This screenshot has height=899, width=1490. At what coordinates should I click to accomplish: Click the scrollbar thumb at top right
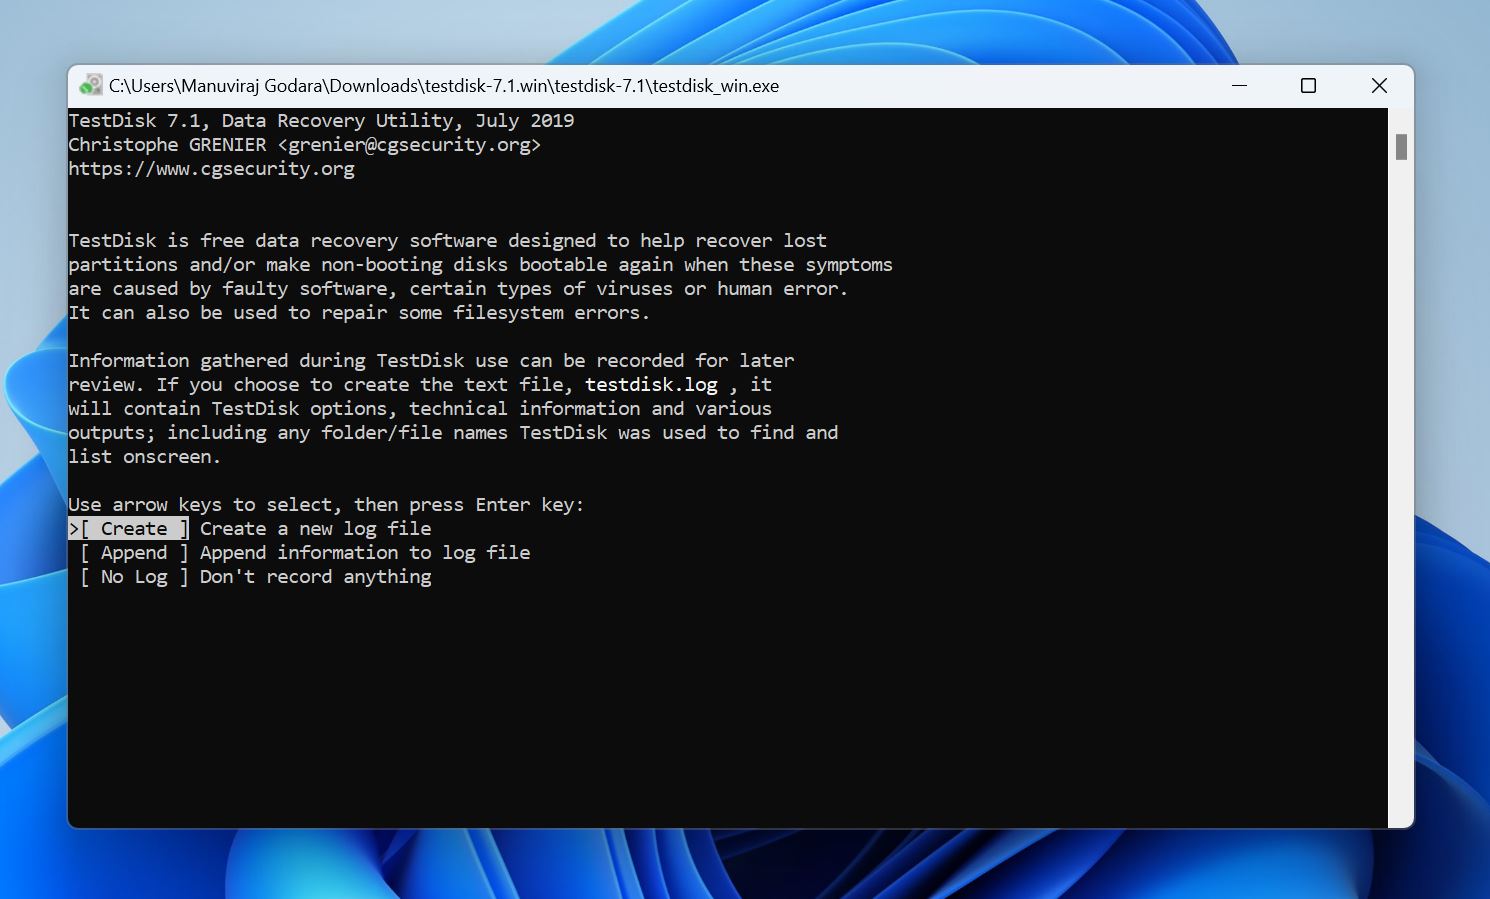pos(1400,145)
